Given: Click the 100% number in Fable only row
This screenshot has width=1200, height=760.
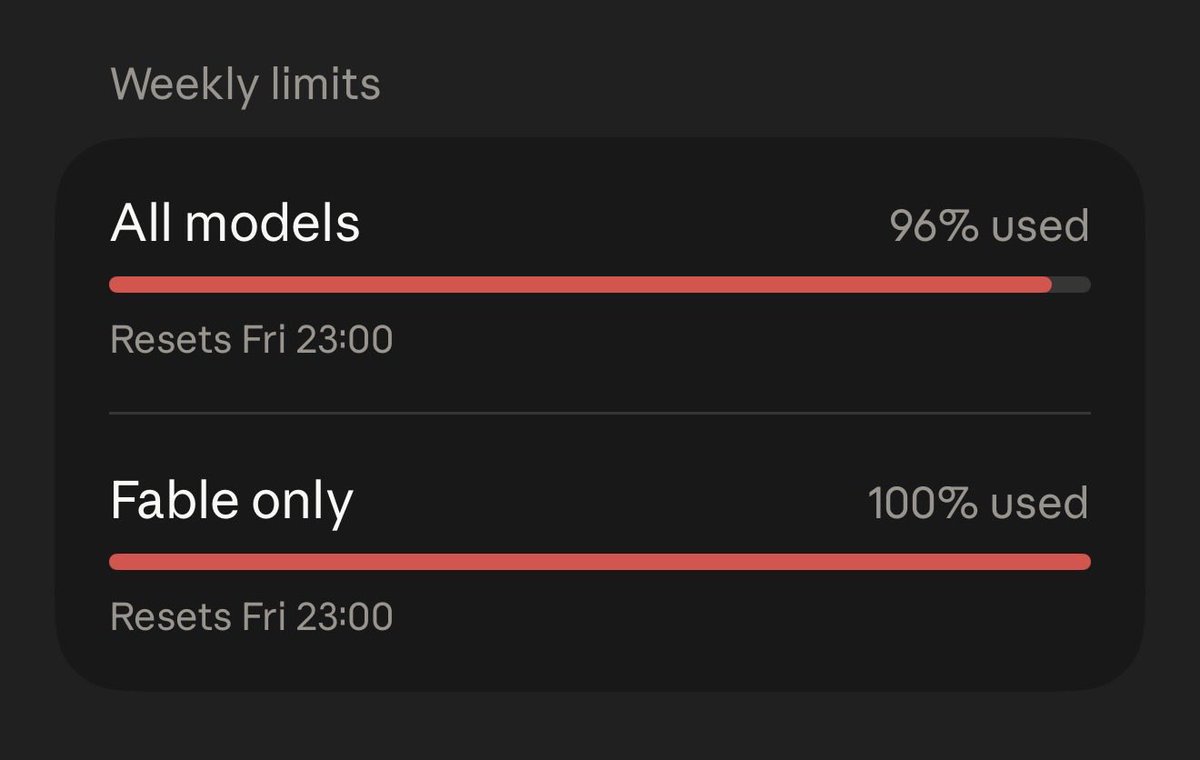Looking at the screenshot, I should pyautogui.click(x=923, y=502).
